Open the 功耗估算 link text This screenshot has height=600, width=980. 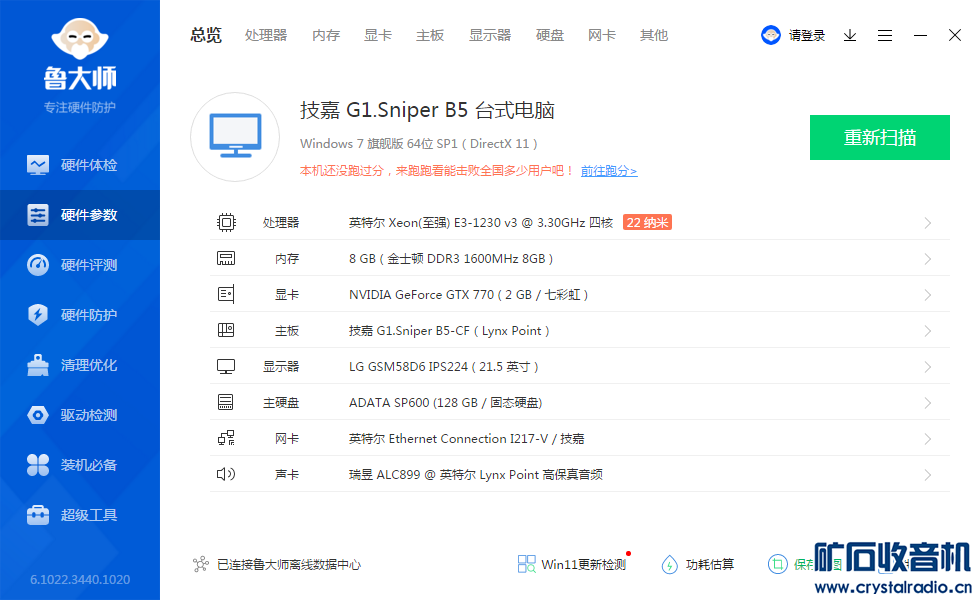[x=709, y=564]
